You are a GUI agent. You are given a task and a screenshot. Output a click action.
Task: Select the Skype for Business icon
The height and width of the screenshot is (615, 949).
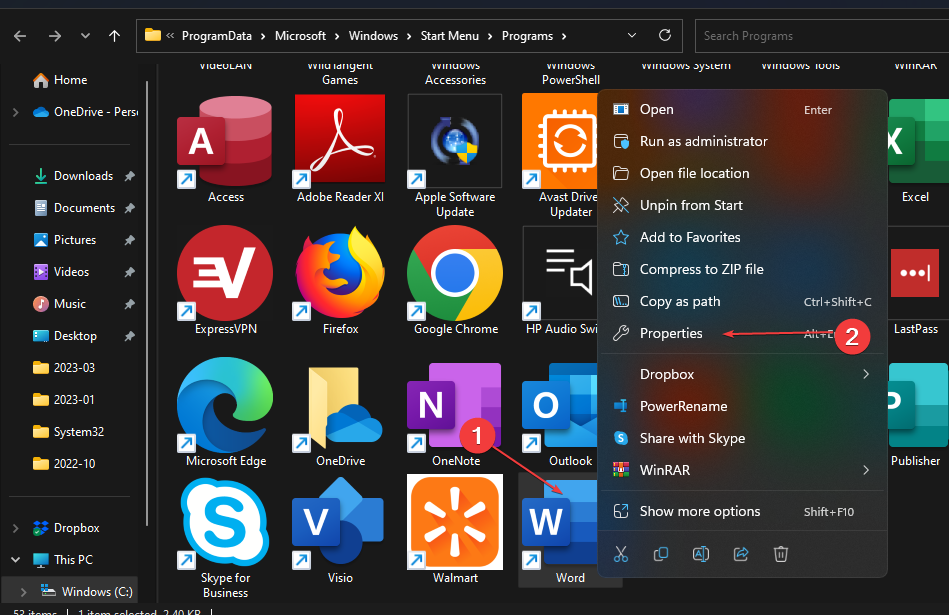pos(225,523)
